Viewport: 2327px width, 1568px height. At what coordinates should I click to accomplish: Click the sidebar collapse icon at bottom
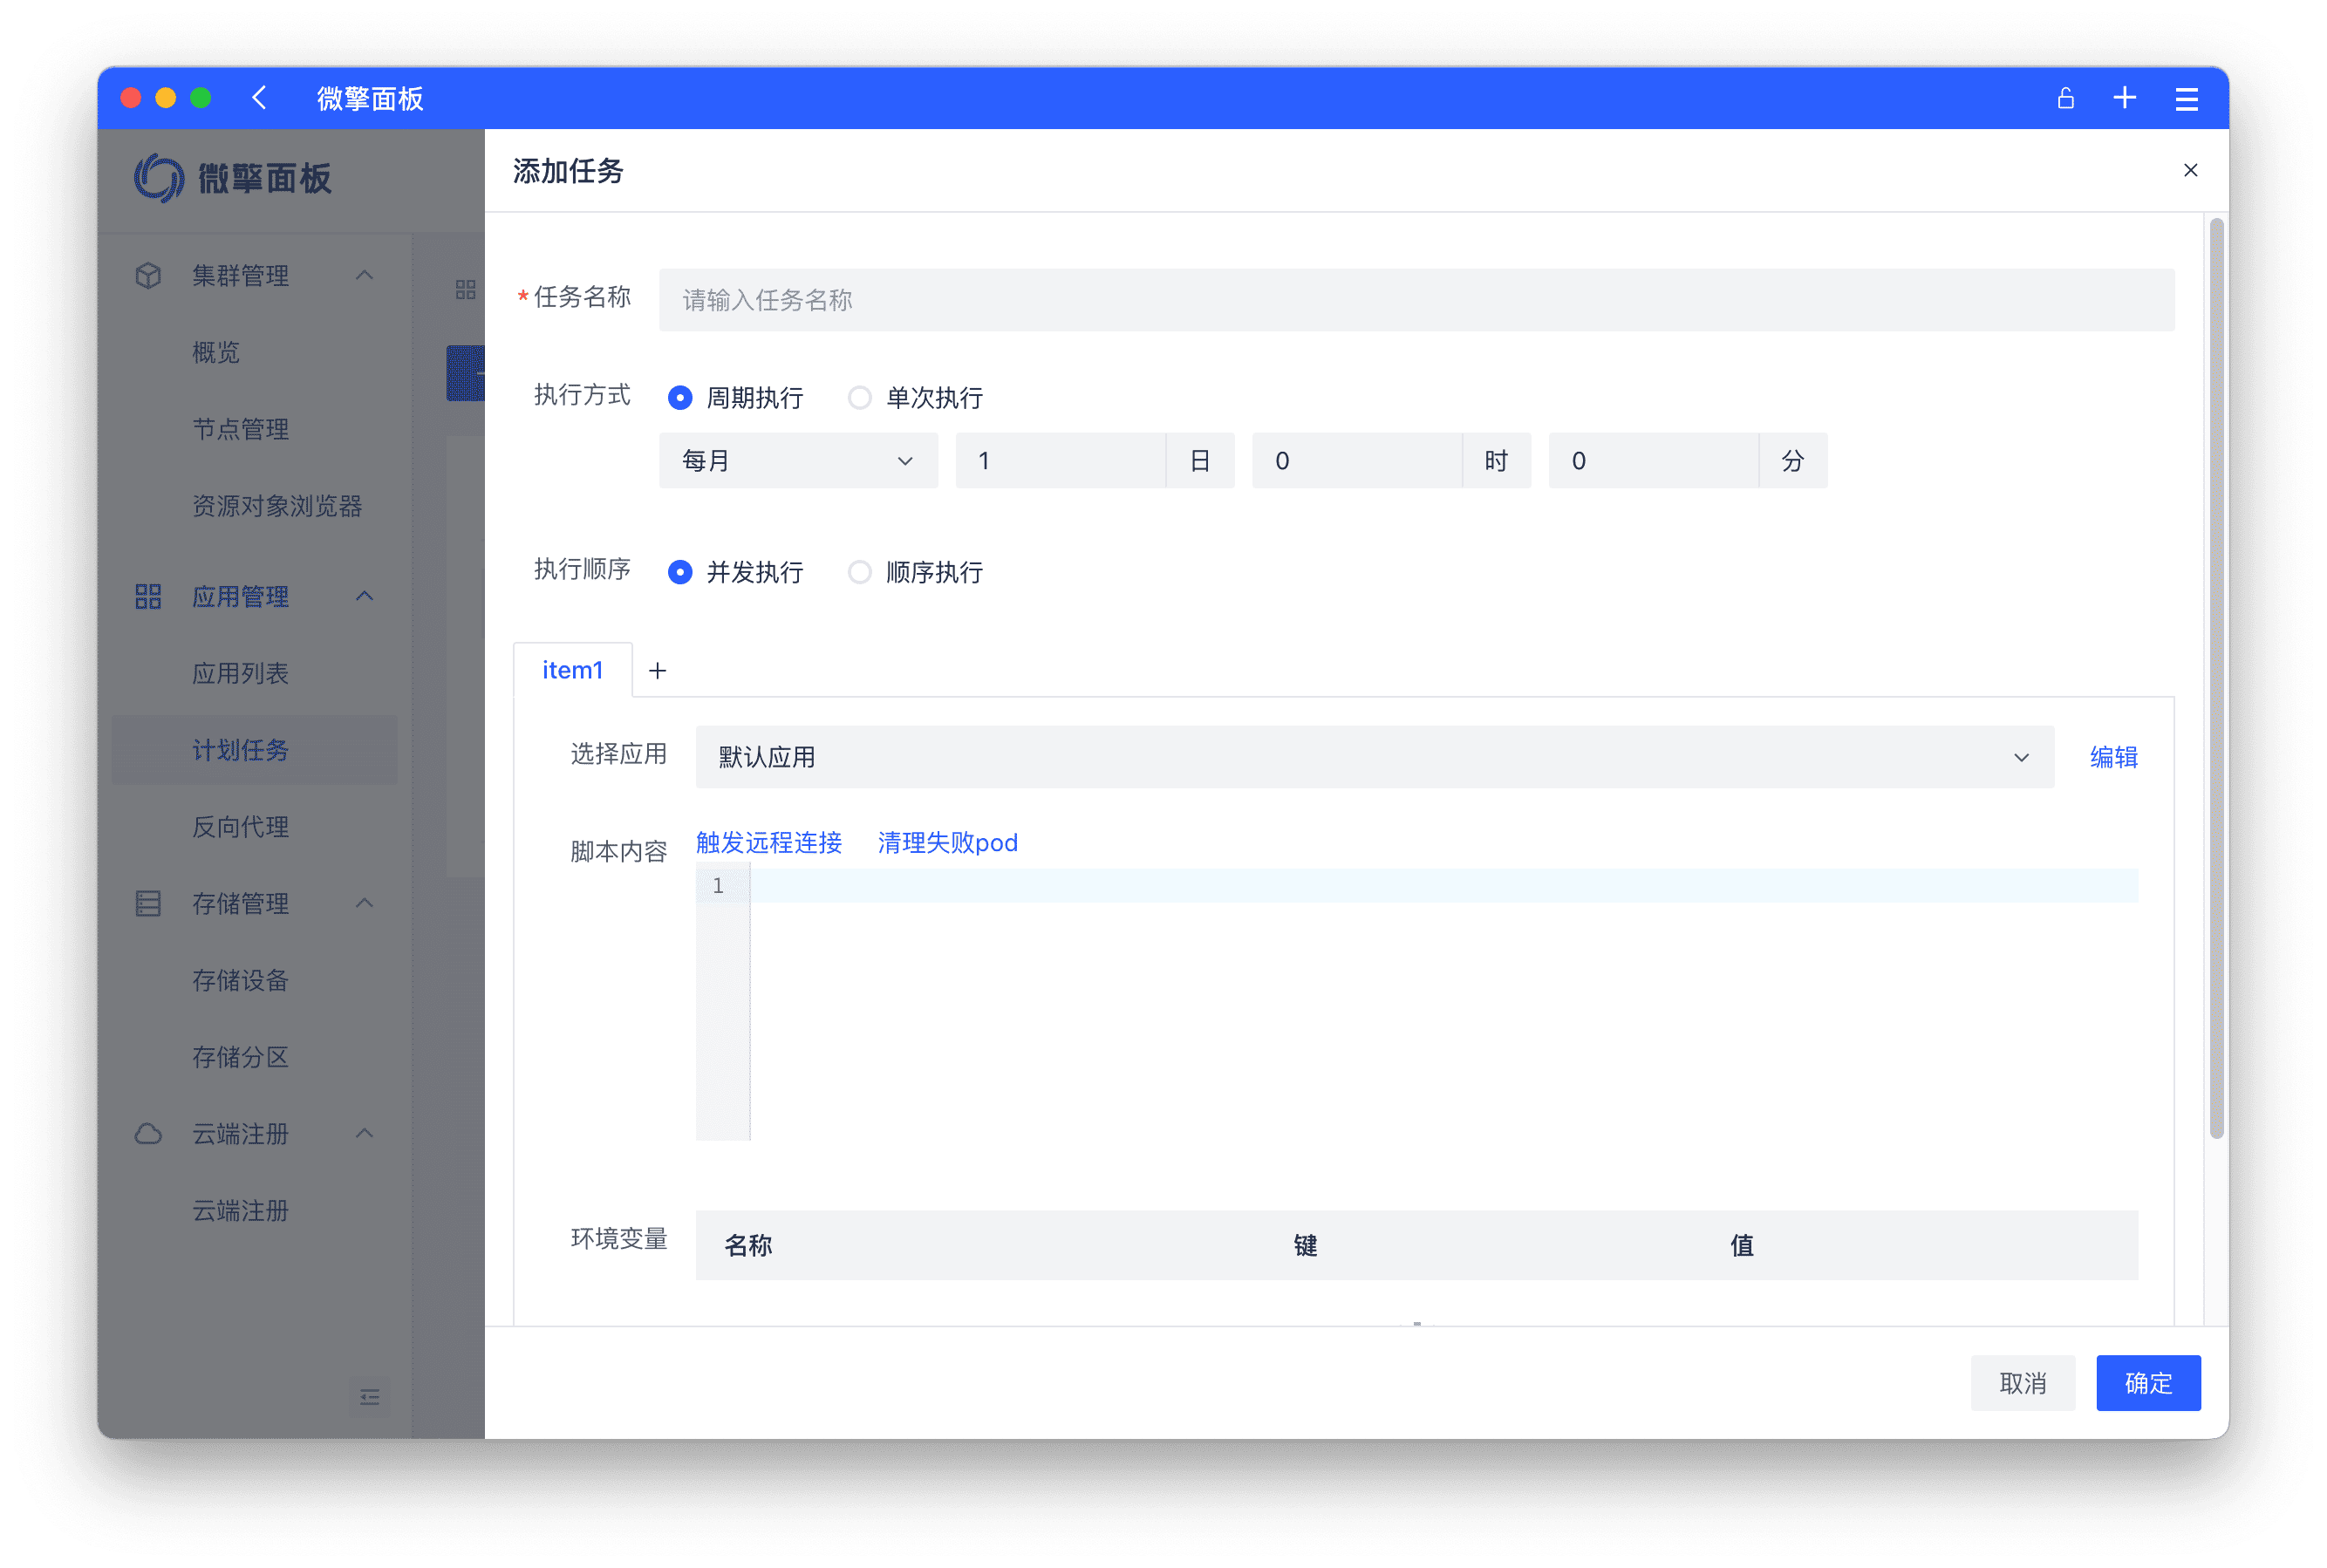[369, 1396]
